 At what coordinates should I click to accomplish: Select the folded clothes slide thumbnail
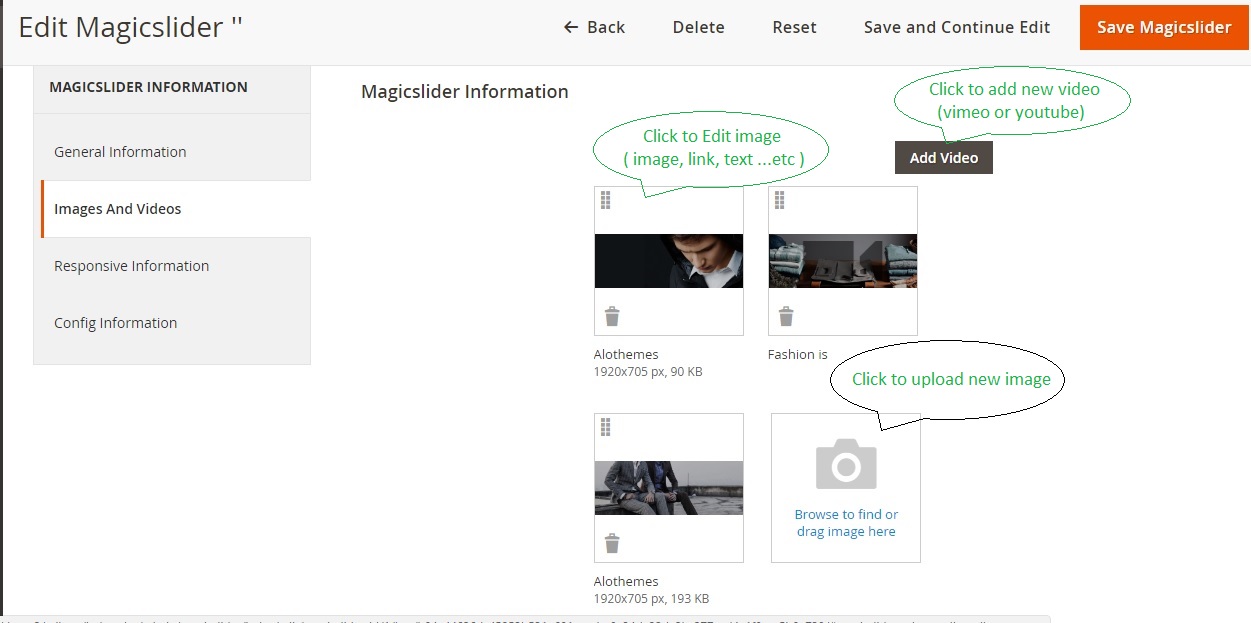click(x=842, y=261)
